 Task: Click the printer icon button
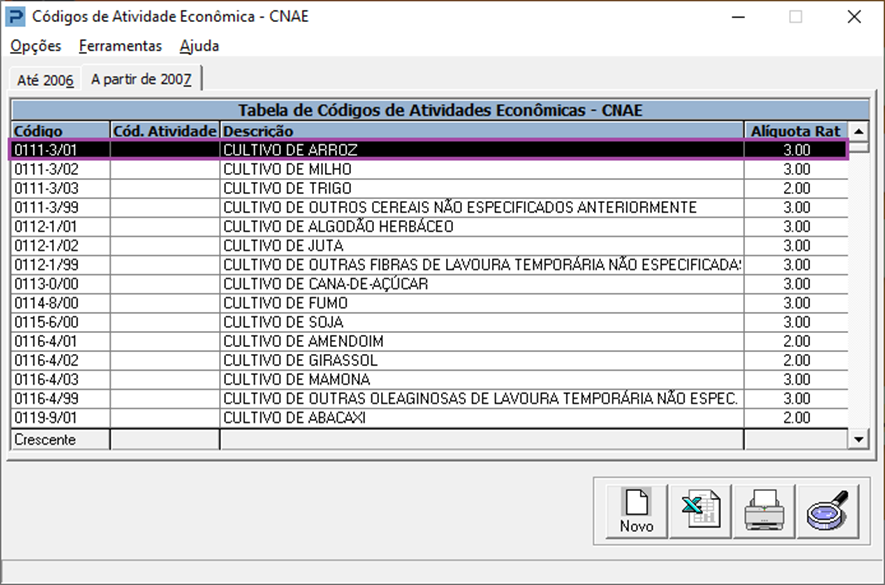tap(764, 510)
